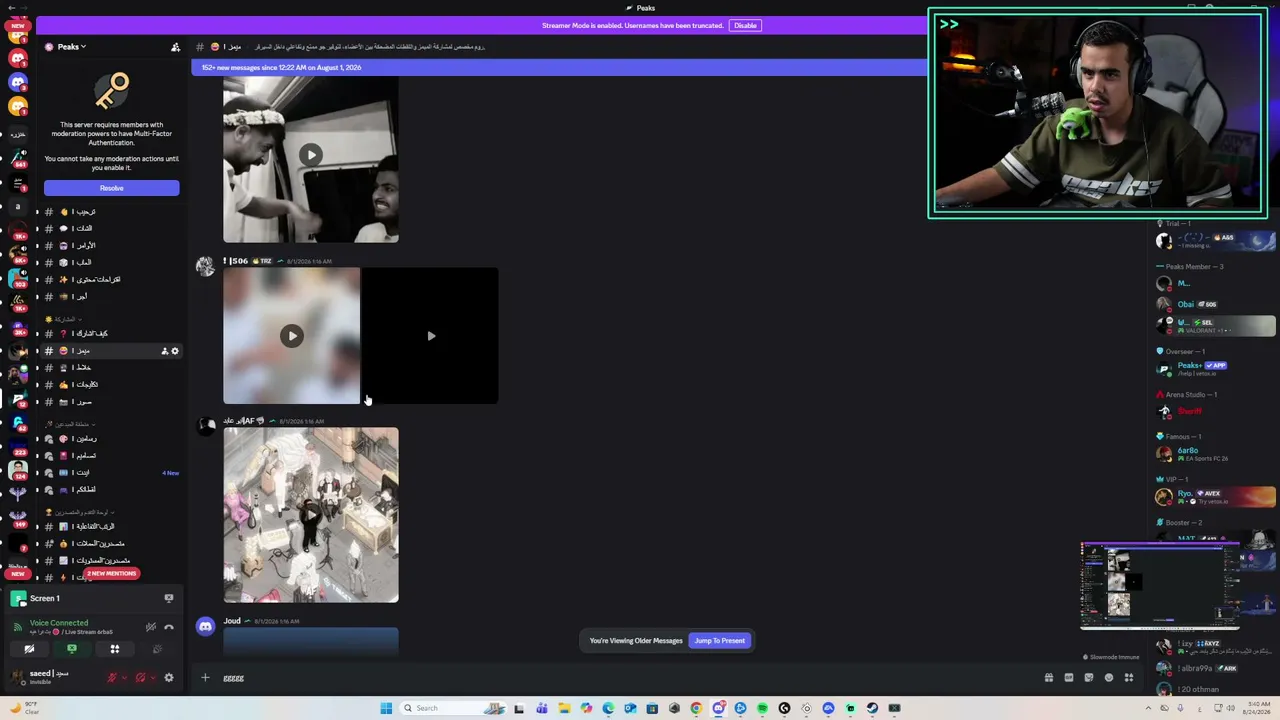Open the gift icon in message bar
1280x720 pixels.
[1048, 678]
